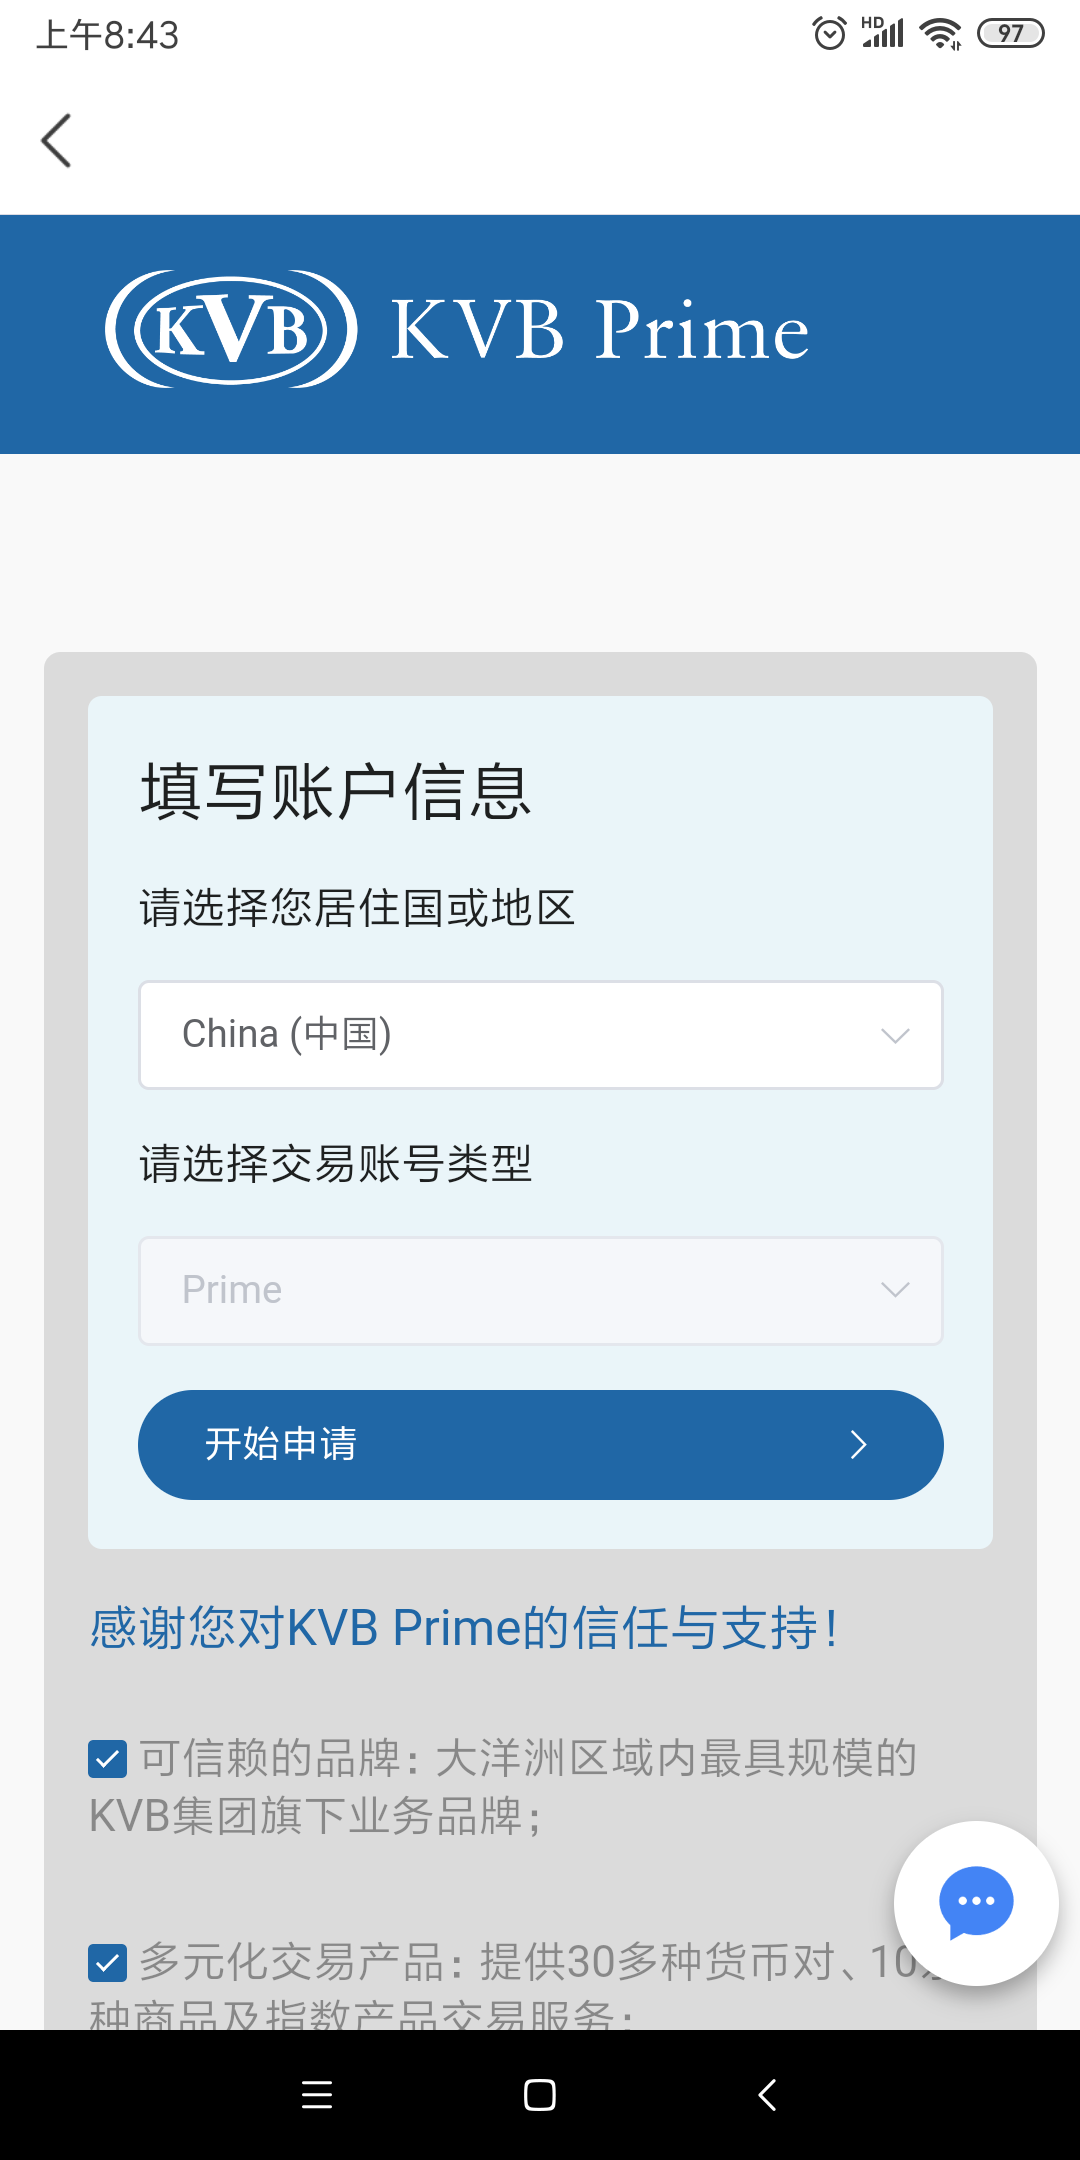Tap the 填写账户信息 heading
Viewport: 1080px width, 2160px height.
335,792
